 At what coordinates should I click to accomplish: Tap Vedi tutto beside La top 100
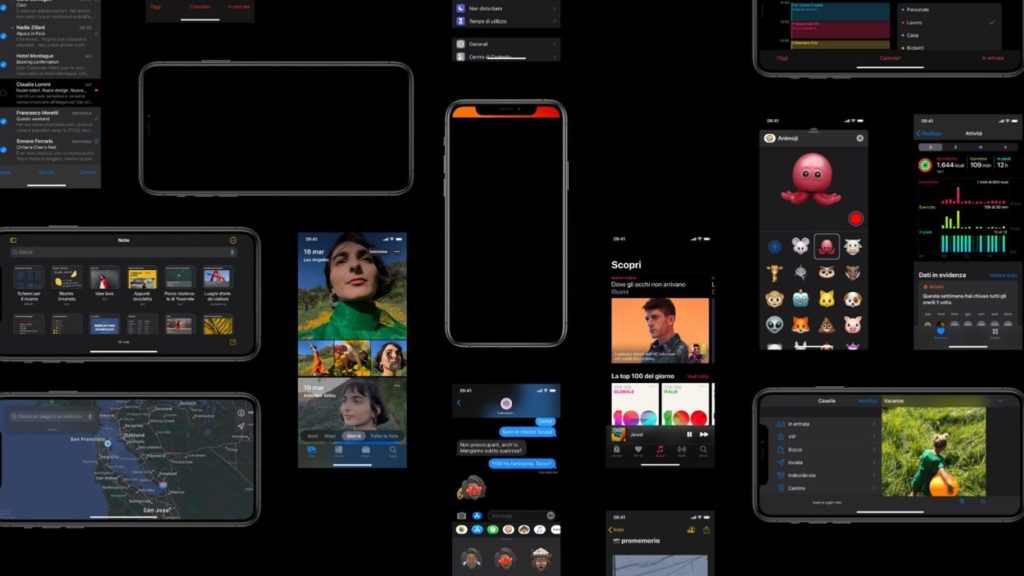[x=697, y=377]
